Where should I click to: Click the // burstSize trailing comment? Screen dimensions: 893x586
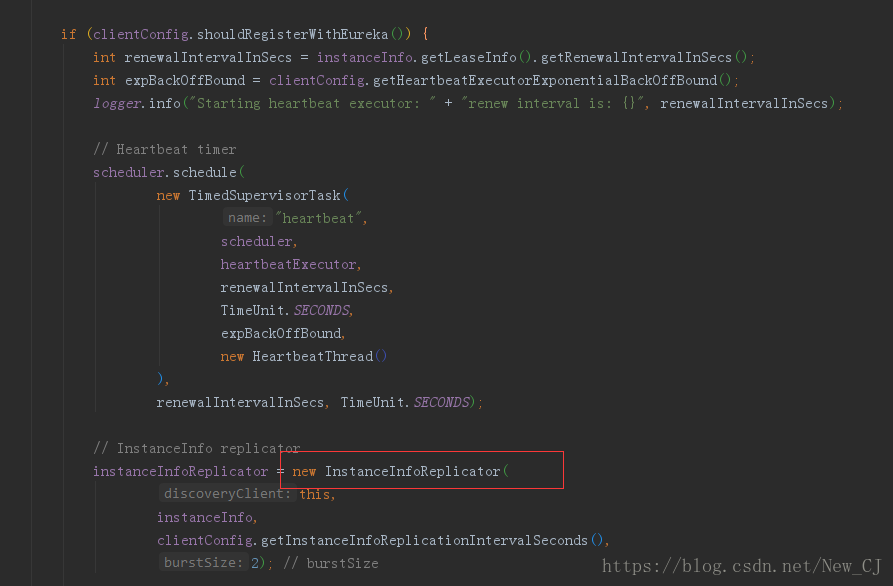pos(331,563)
